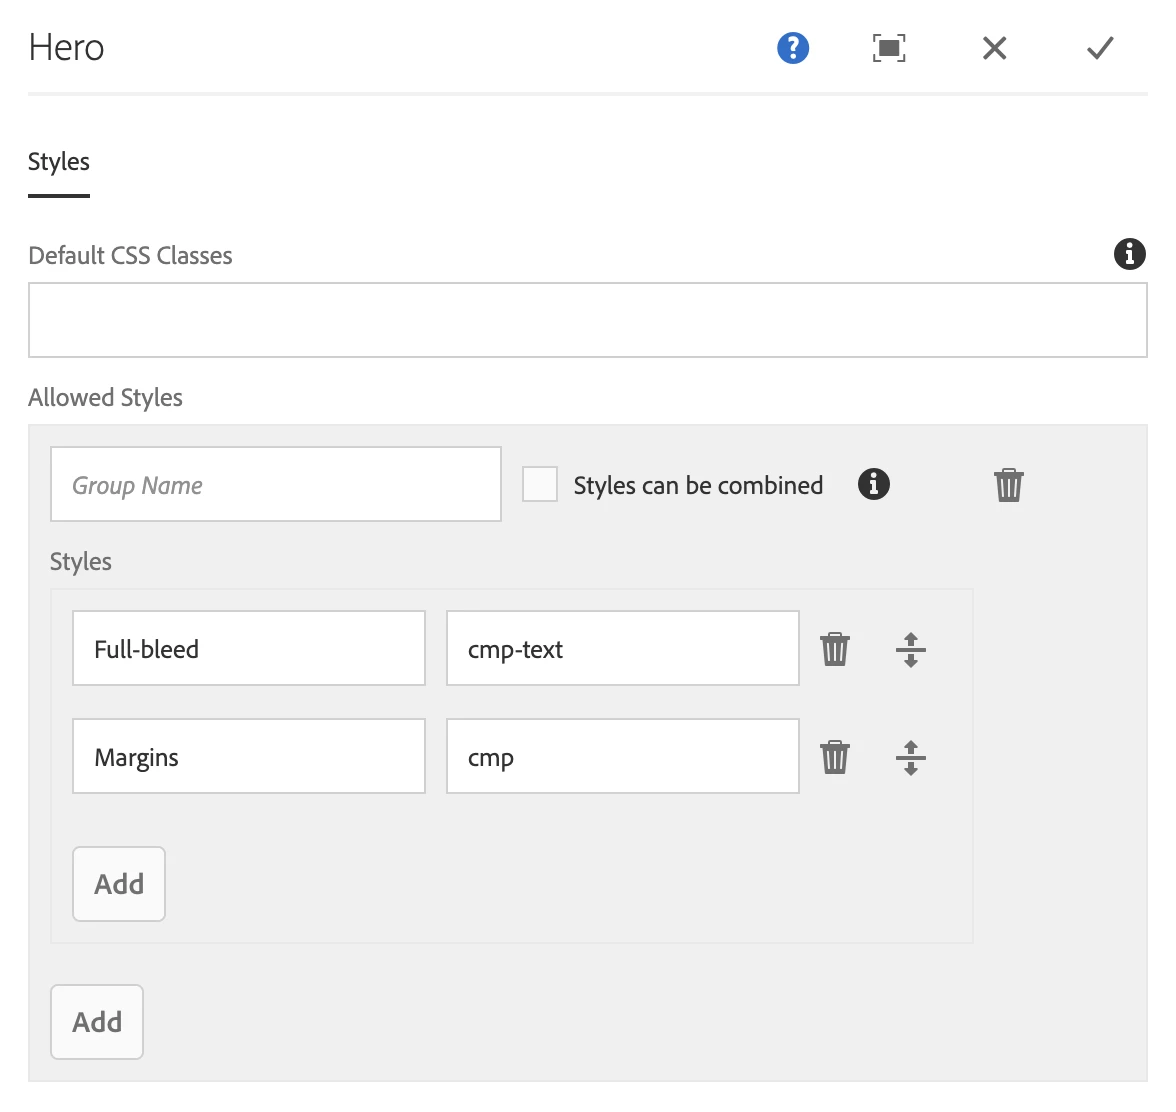
Task: Confirm changes with the checkmark icon
Action: coord(1100,48)
